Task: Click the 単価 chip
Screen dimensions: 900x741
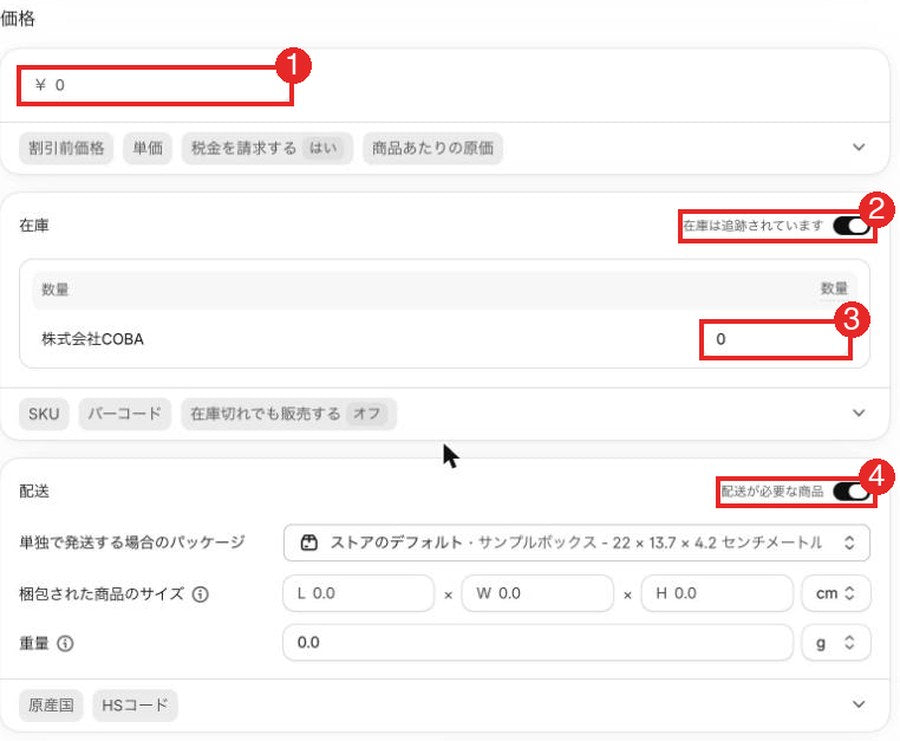Action: [x=148, y=148]
